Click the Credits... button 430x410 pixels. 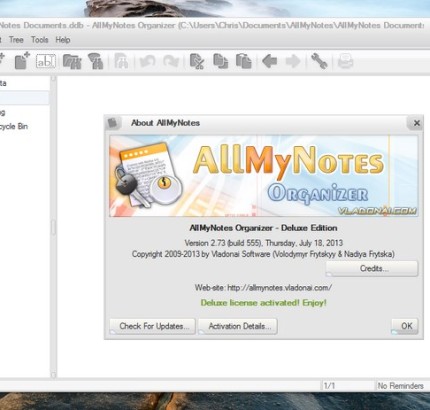coord(371,269)
